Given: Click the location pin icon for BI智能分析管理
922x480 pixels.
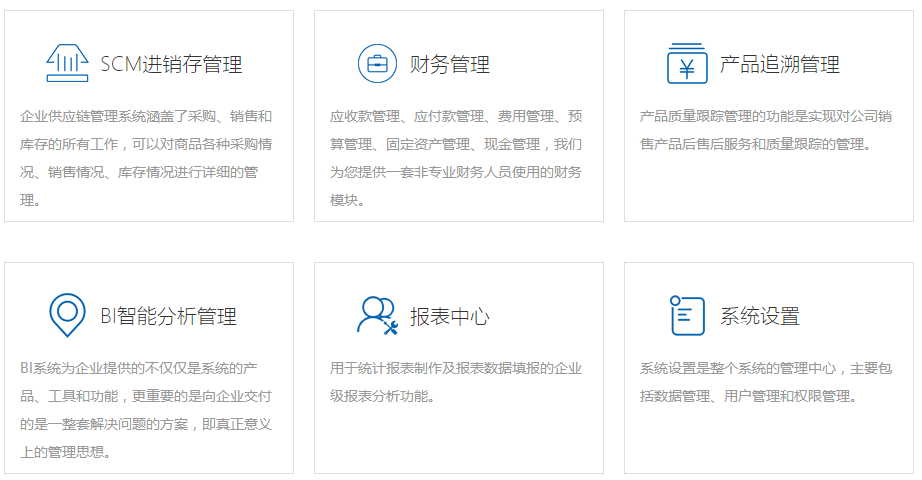Looking at the screenshot, I should pyautogui.click(x=68, y=315).
